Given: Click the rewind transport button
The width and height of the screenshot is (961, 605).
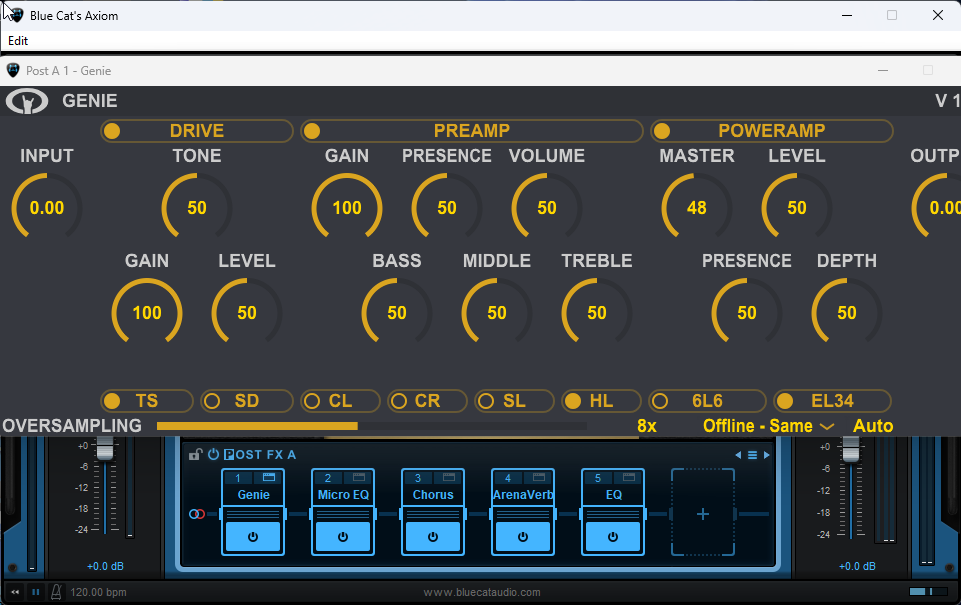Looking at the screenshot, I should (15, 592).
